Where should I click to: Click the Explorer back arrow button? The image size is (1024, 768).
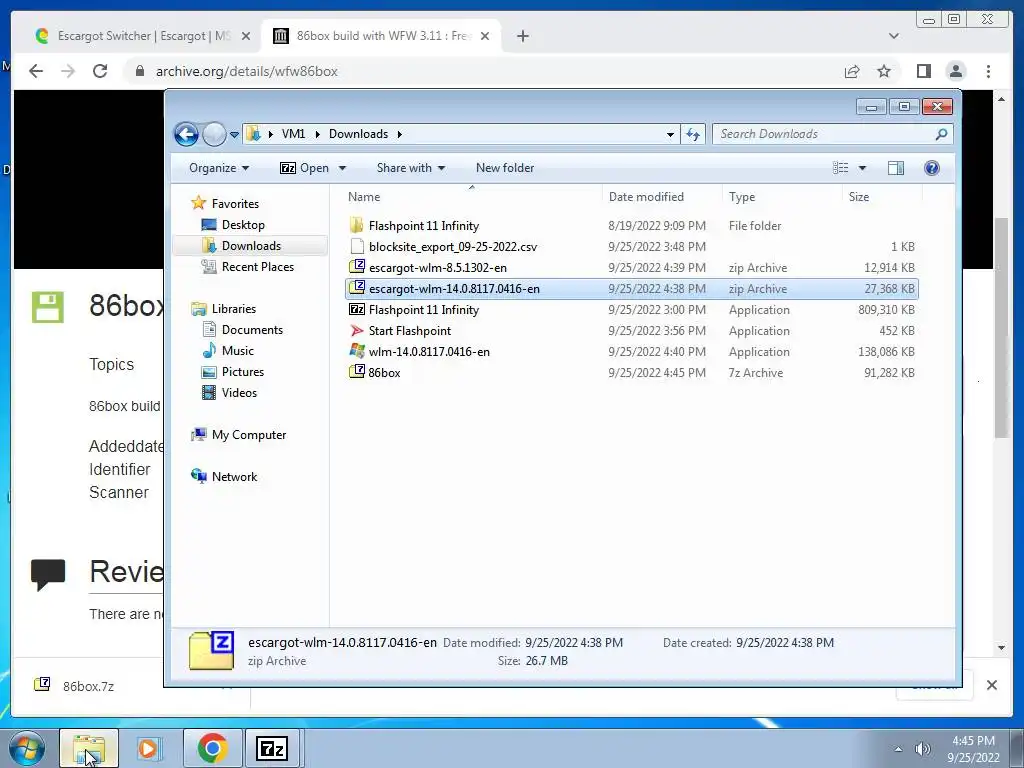tap(186, 135)
